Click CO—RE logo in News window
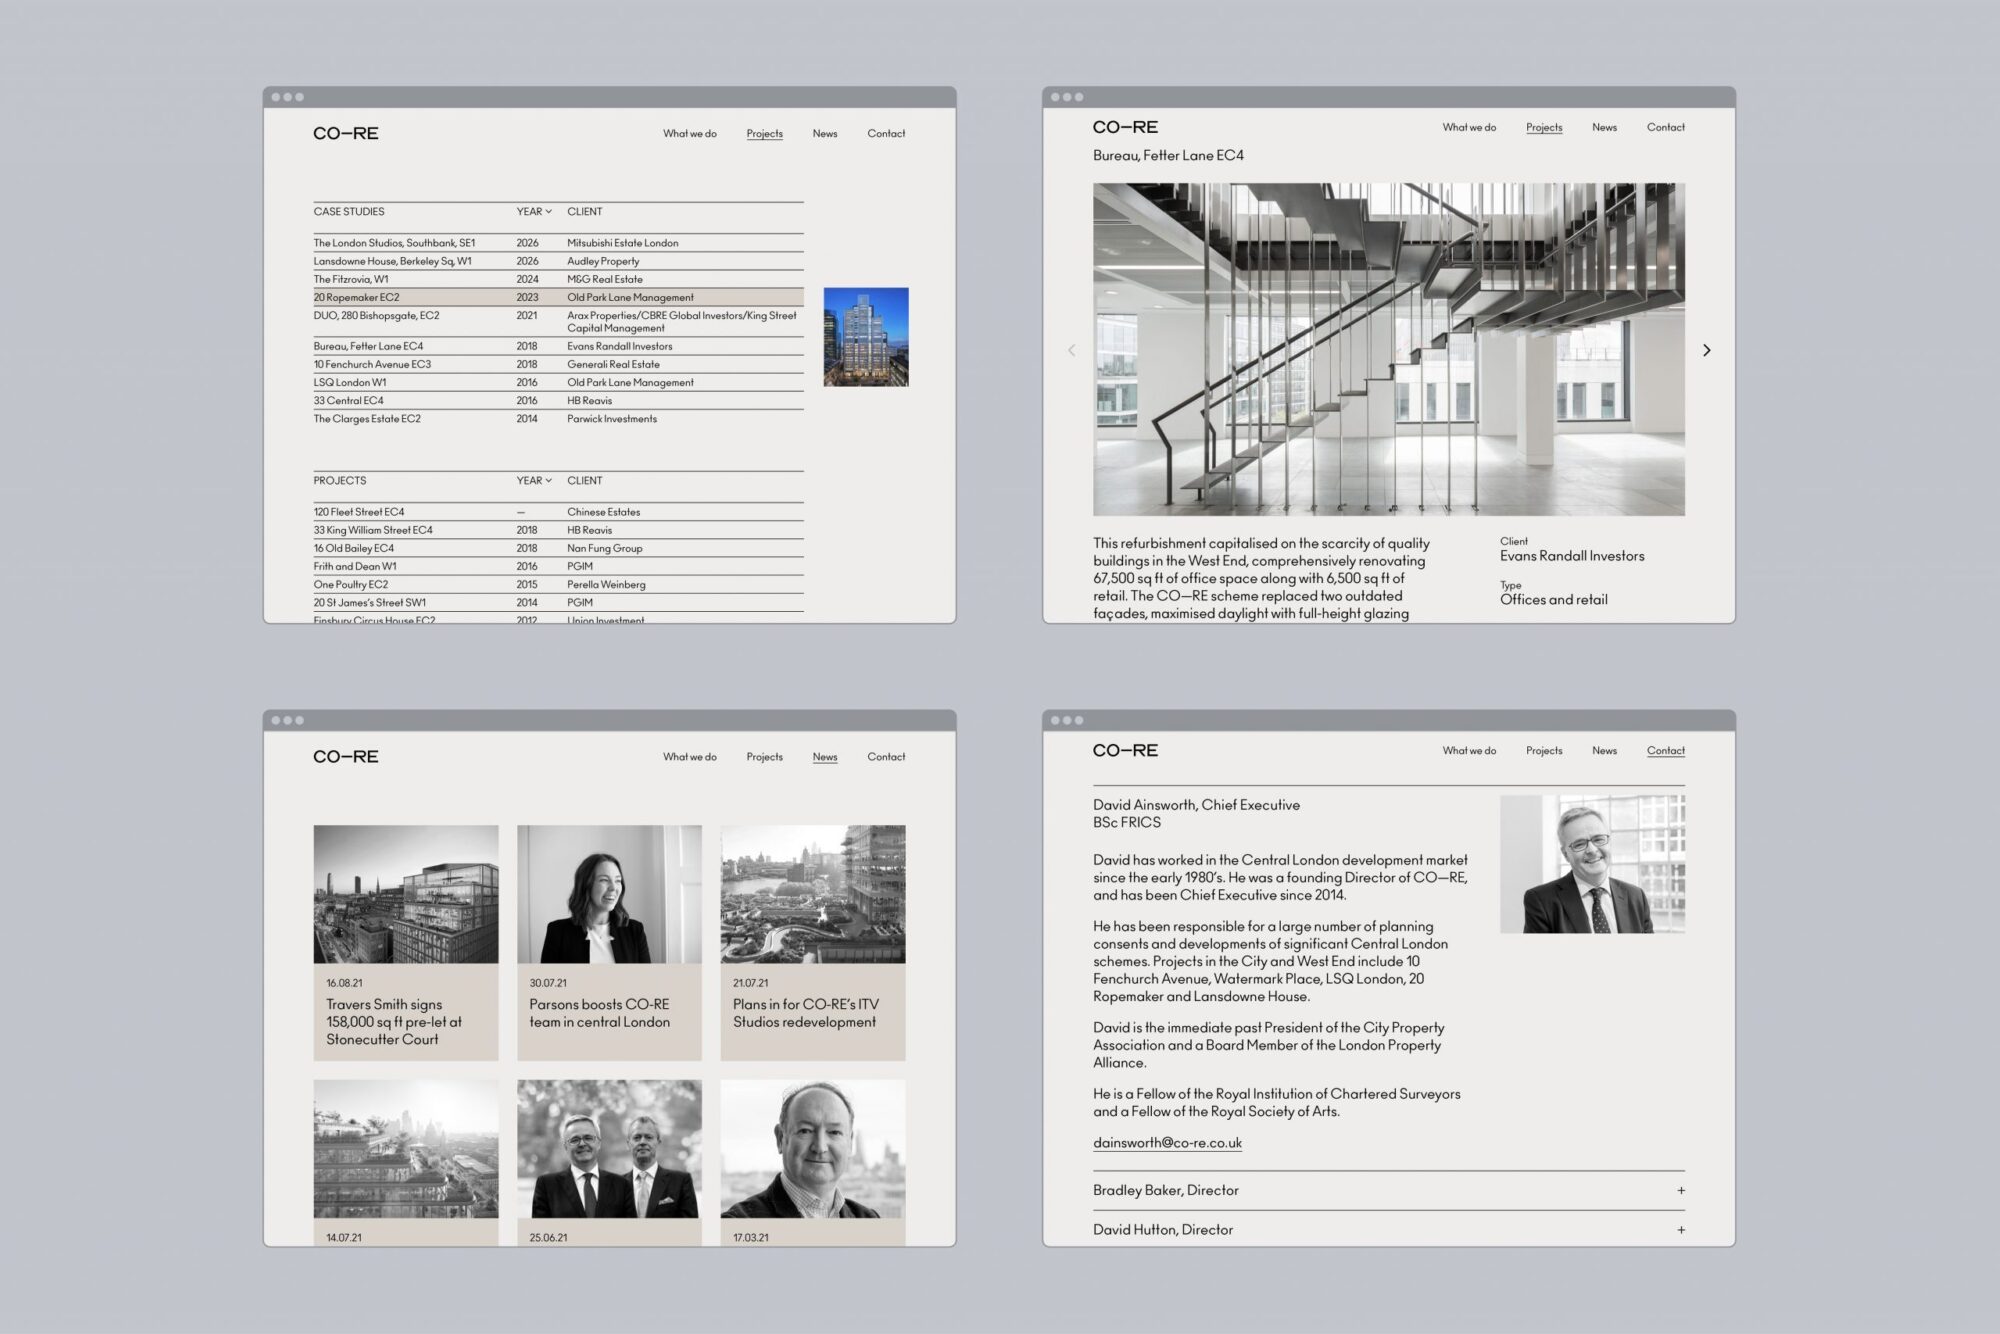2000x1334 pixels. (346, 757)
